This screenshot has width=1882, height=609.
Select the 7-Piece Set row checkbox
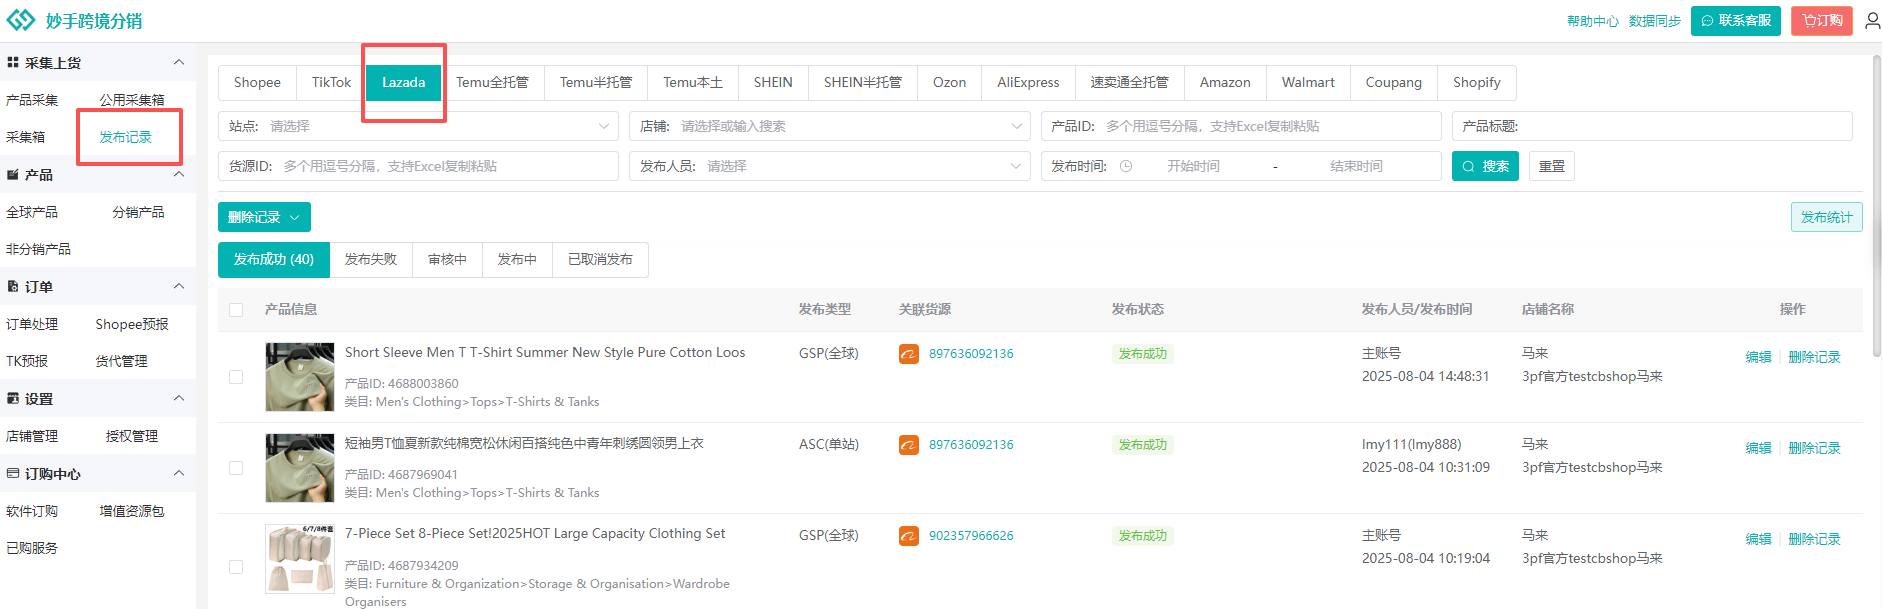(x=236, y=567)
